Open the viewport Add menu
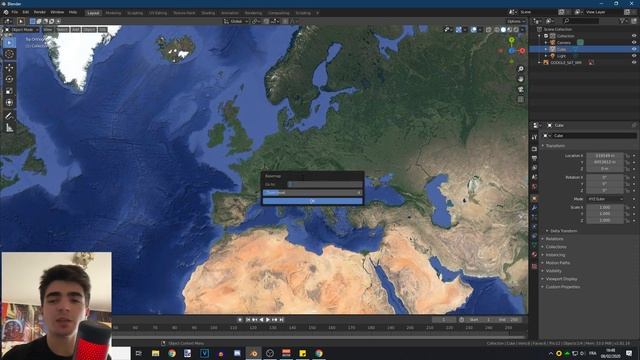Screen dimensions: 640x360 (x=76, y=30)
